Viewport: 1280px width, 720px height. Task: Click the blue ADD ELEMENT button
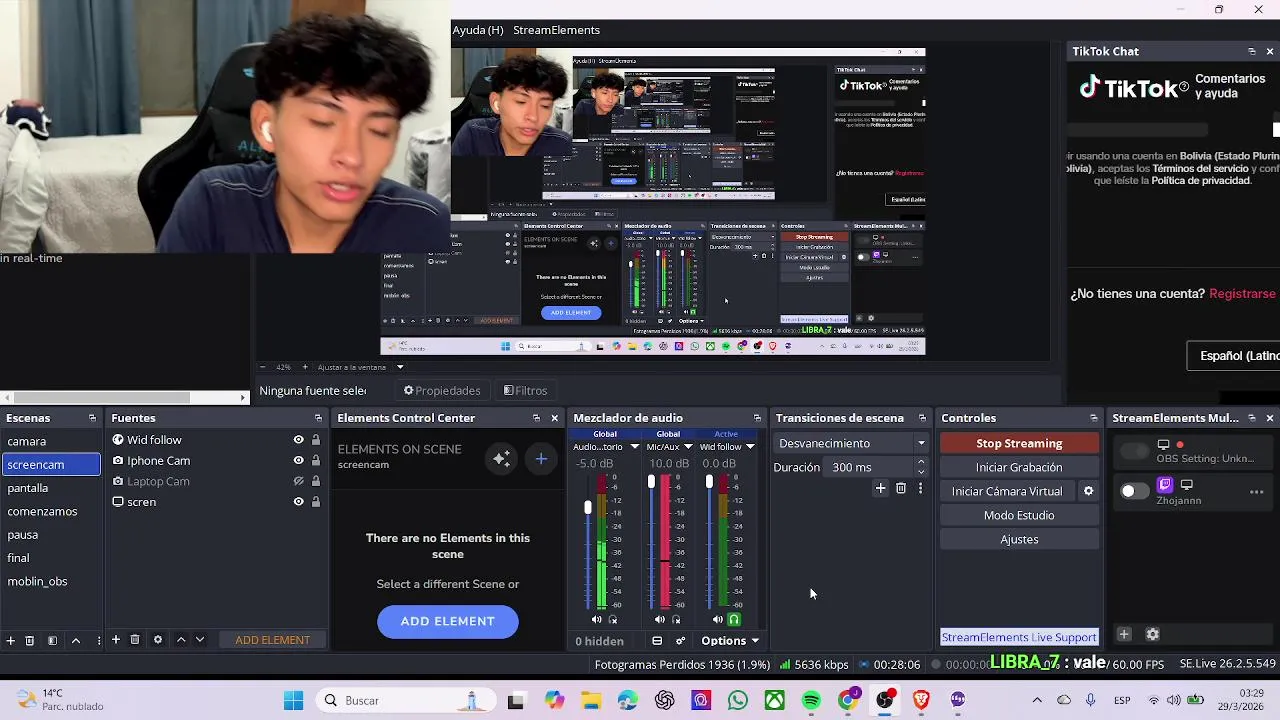click(x=448, y=621)
